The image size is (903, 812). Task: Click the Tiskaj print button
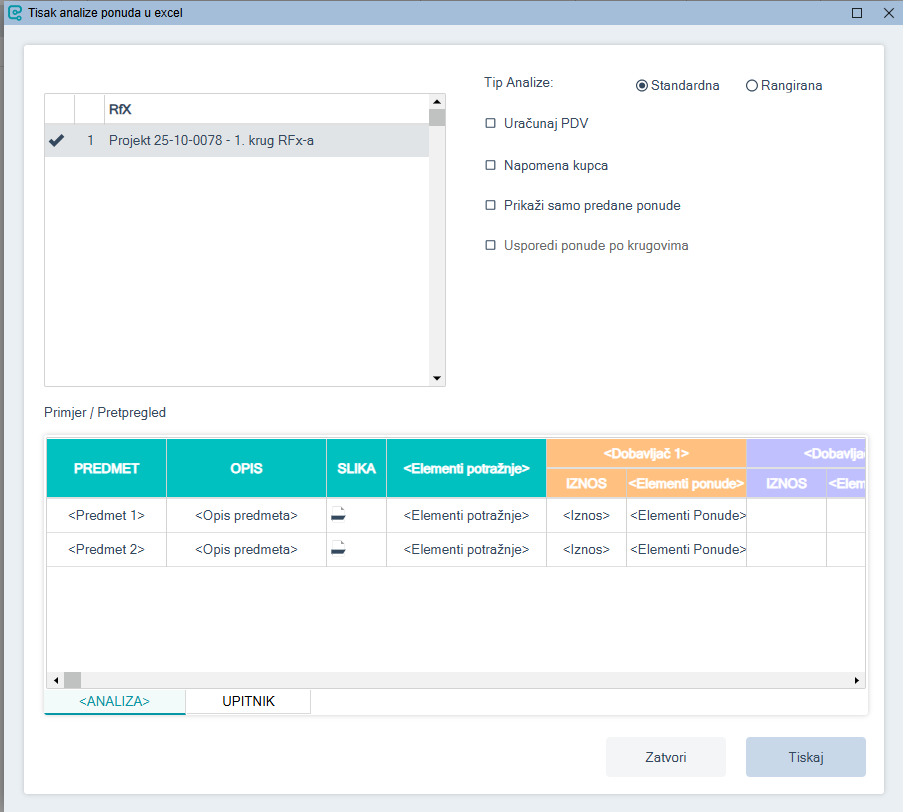coord(805,757)
